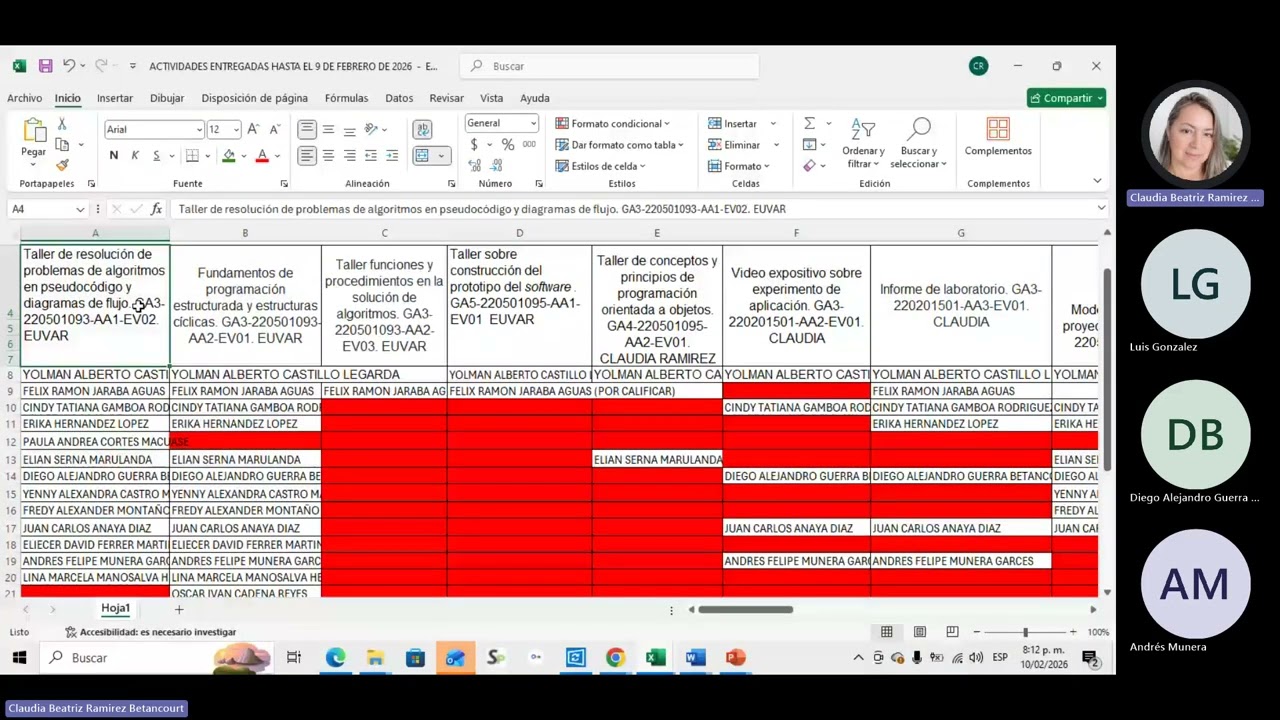The image size is (1280, 720).
Task: Switch to Page Break Preview icon
Action: point(952,632)
